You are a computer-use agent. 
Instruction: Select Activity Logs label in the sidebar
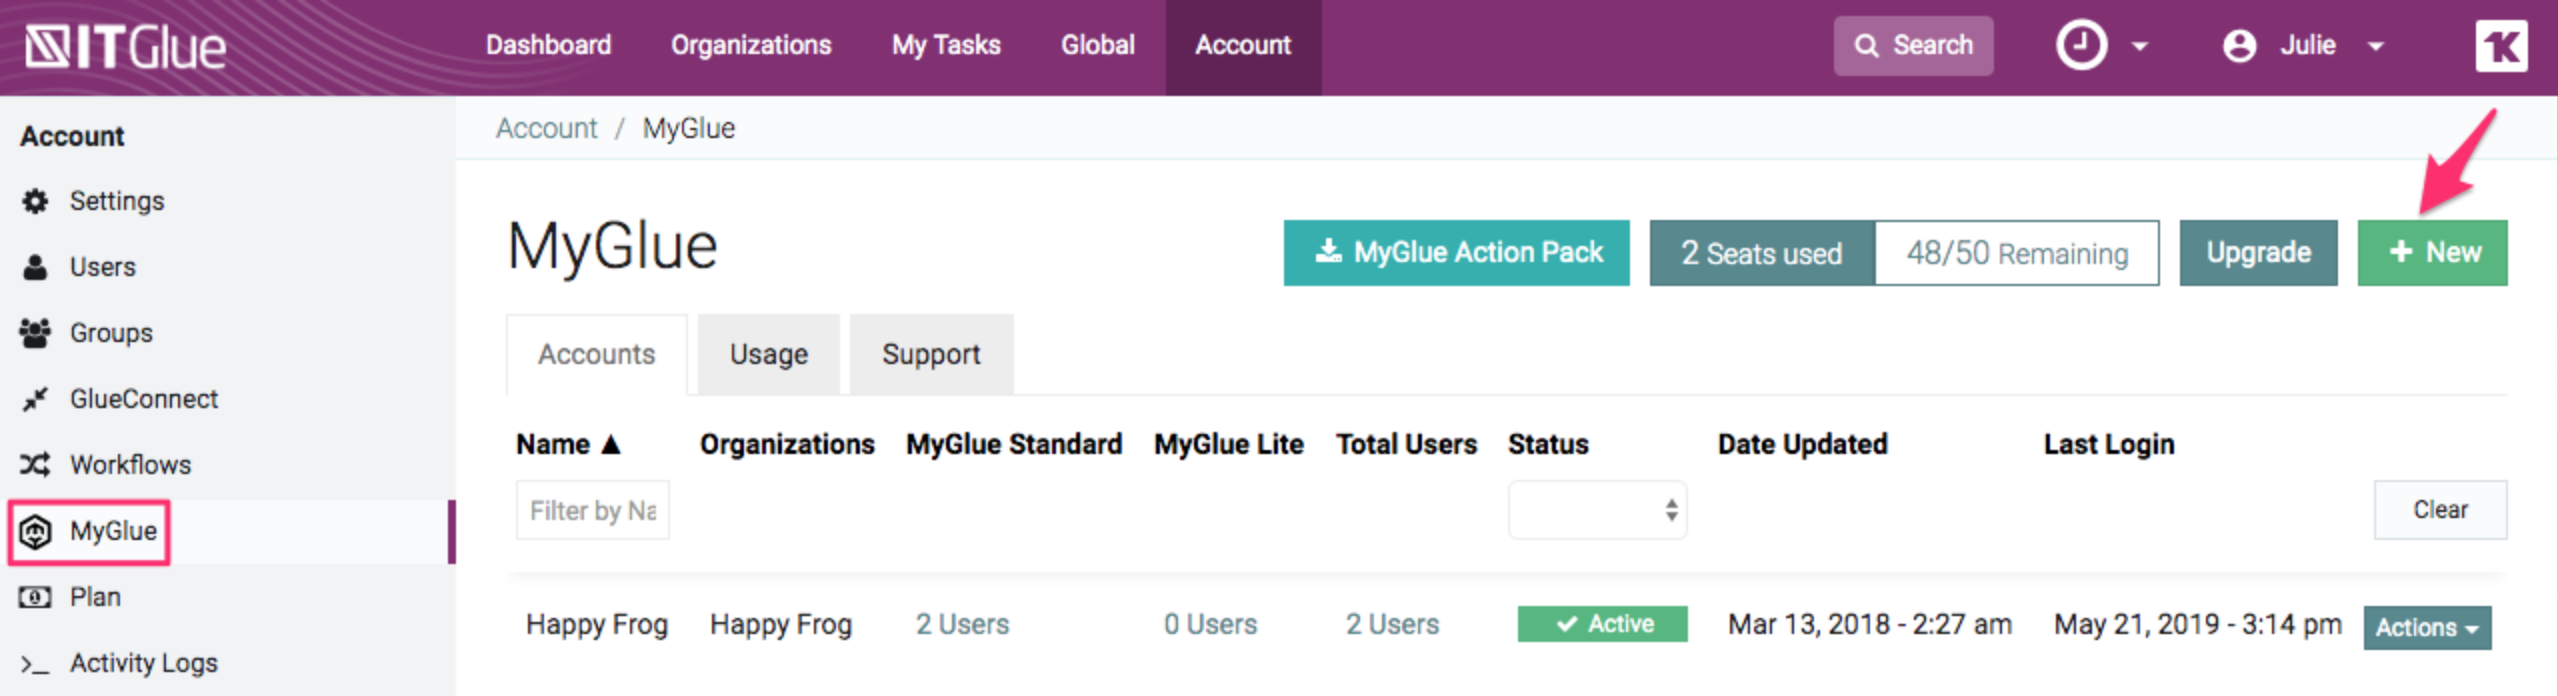143,663
